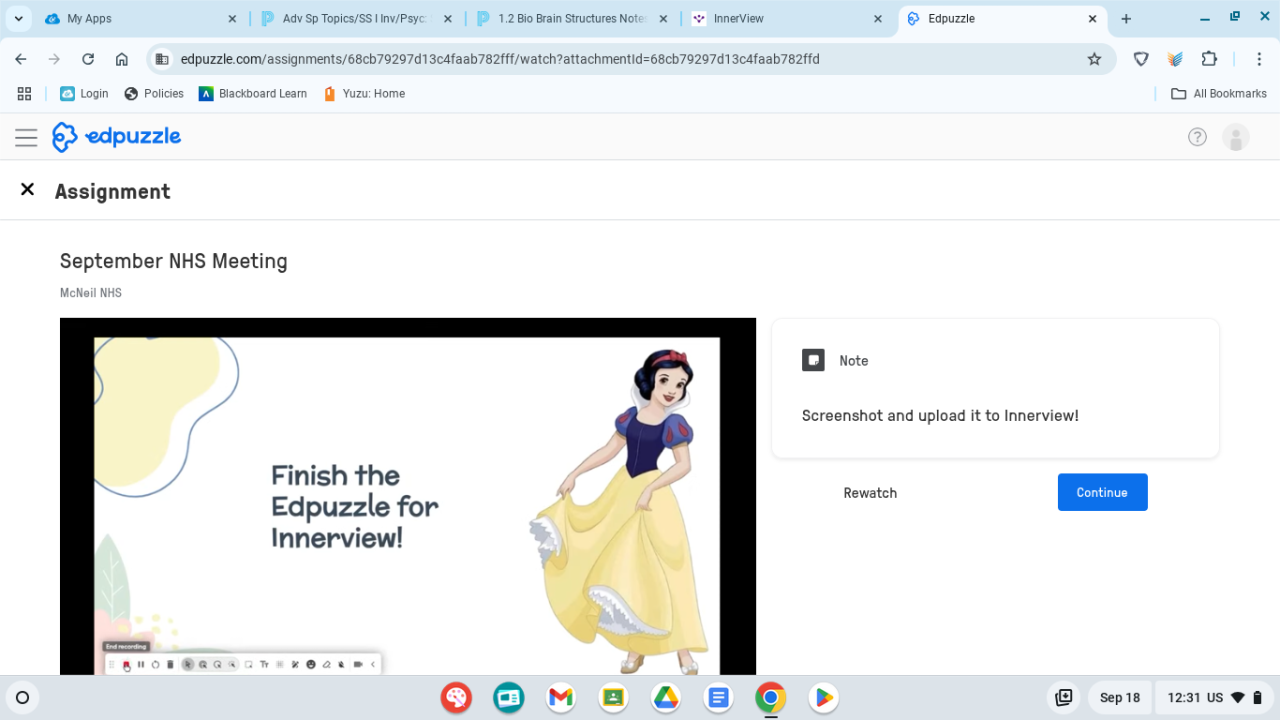Reload the Edpuzzle page

[88, 59]
